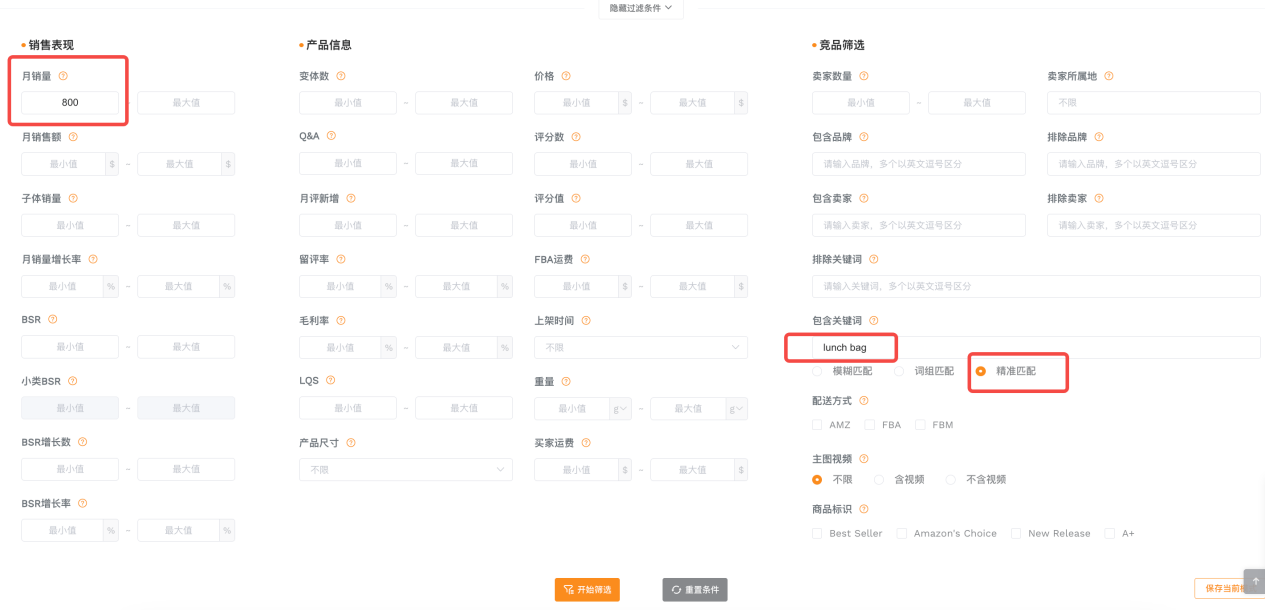Open the 产品尺寸 dropdown
The height and width of the screenshot is (610, 1265).
click(405, 469)
